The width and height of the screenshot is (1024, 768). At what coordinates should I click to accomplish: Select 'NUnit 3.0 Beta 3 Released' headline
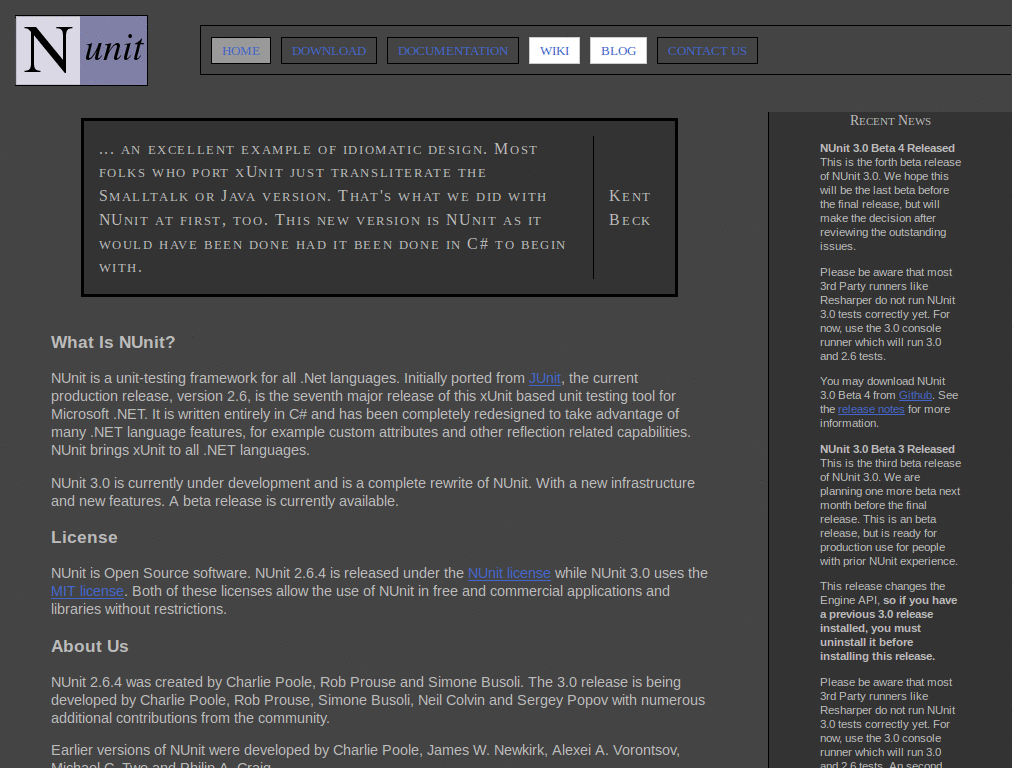pyautogui.click(x=888, y=449)
